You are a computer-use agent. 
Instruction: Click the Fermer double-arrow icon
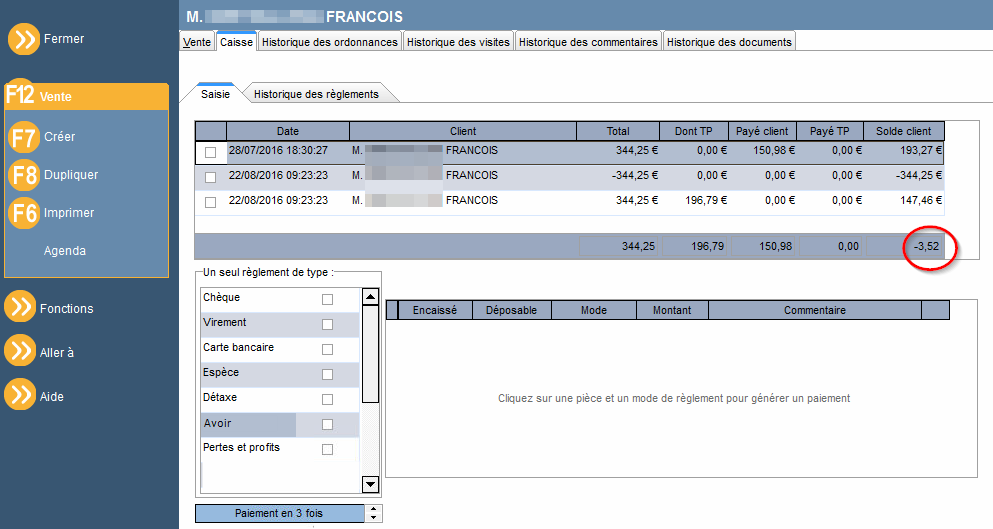[24, 39]
